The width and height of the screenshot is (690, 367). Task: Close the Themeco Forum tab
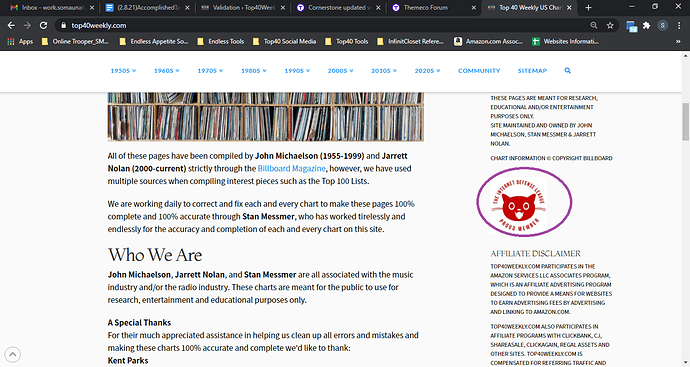point(473,7)
